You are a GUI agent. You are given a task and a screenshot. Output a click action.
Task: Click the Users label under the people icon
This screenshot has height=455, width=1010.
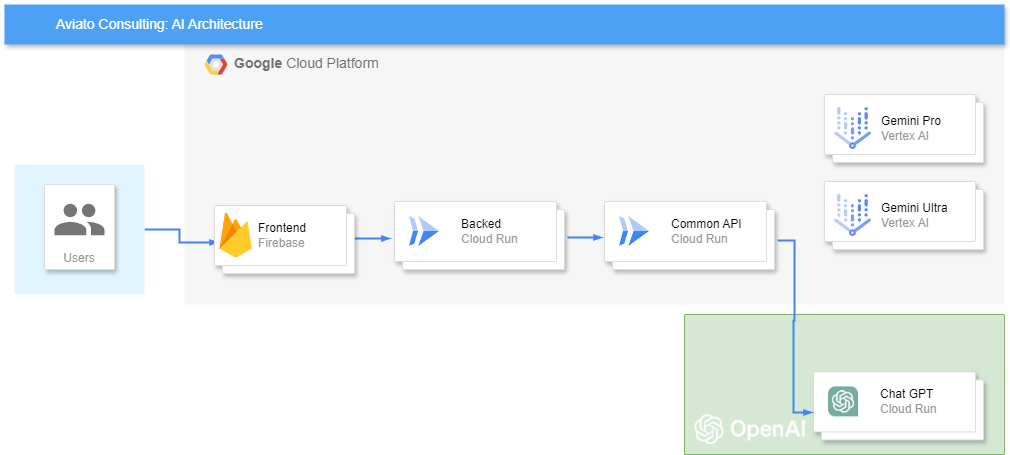tap(79, 258)
